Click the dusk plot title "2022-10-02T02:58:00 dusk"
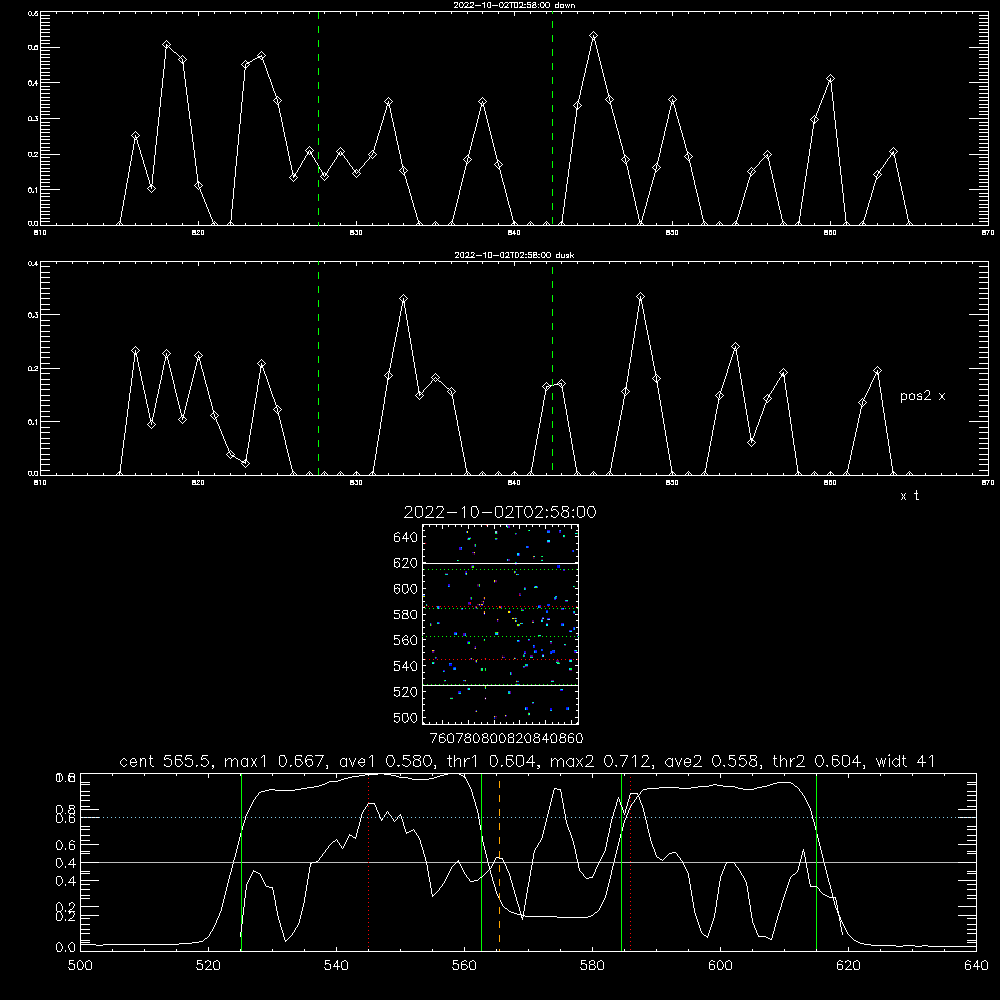 pyautogui.click(x=514, y=255)
